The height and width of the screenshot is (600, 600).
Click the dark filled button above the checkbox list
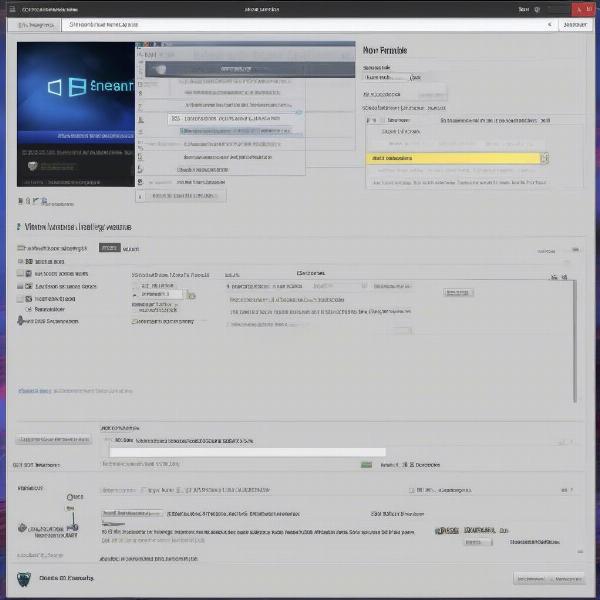tap(109, 248)
